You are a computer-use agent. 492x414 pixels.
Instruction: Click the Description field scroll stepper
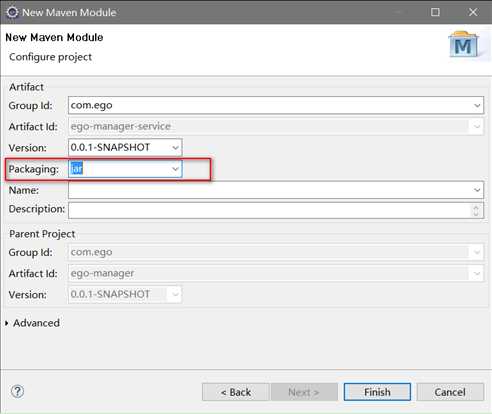[x=476, y=210]
